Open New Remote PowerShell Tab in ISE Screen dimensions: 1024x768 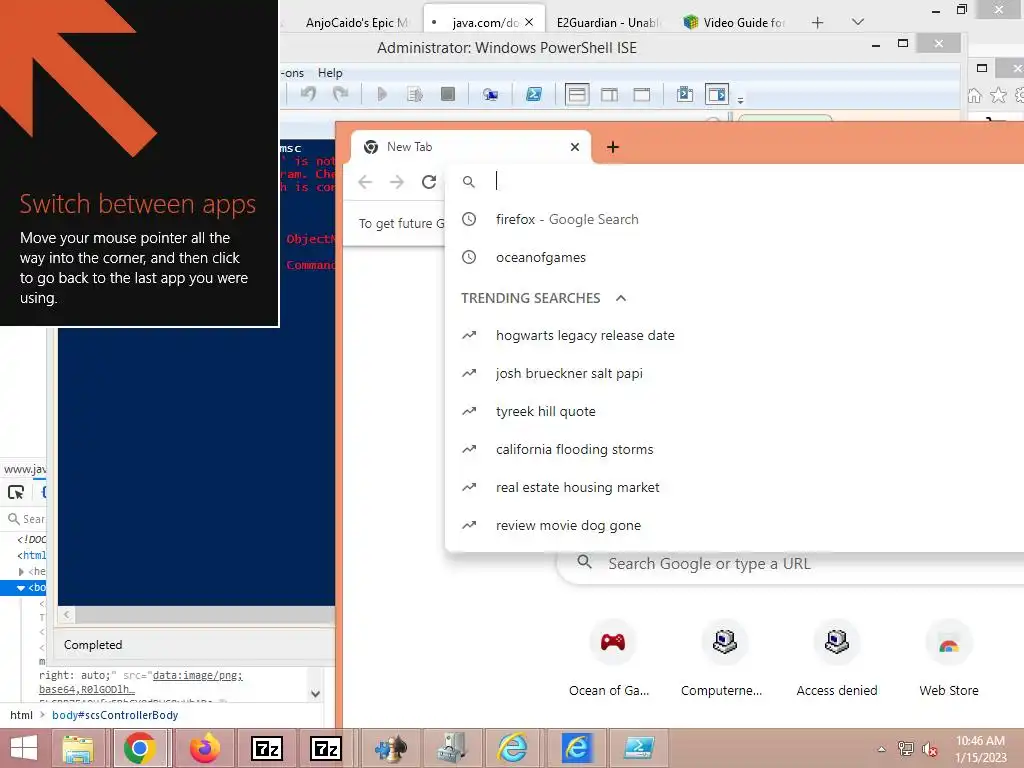coord(490,95)
